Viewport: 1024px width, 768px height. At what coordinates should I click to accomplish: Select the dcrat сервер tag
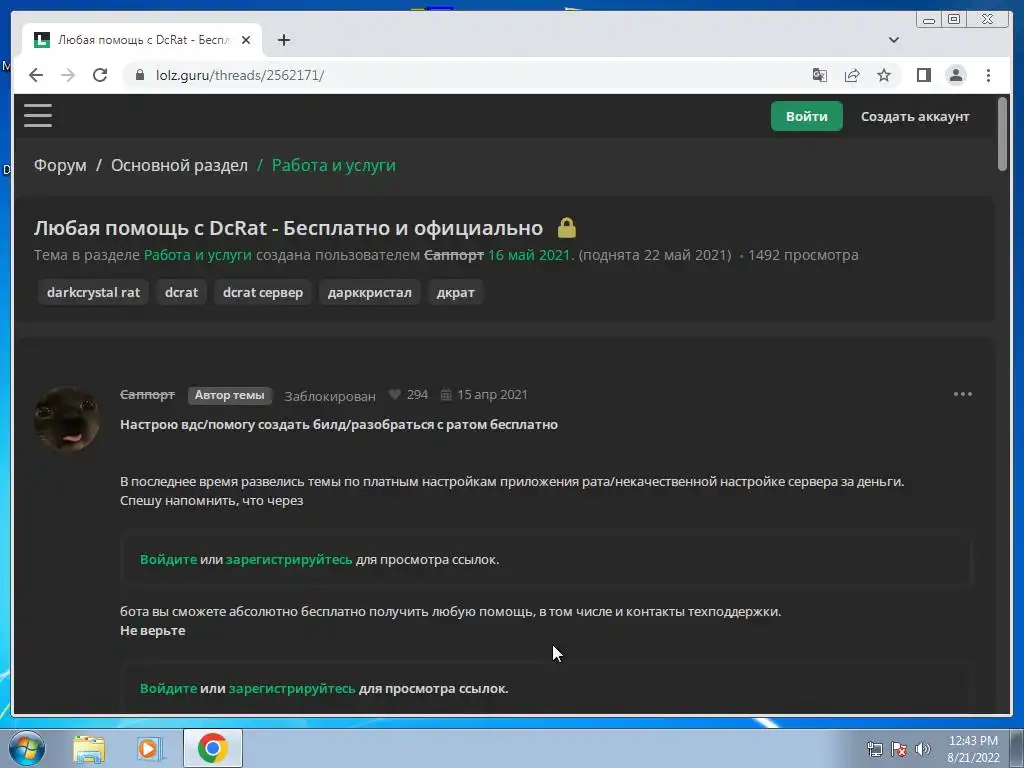pos(263,292)
